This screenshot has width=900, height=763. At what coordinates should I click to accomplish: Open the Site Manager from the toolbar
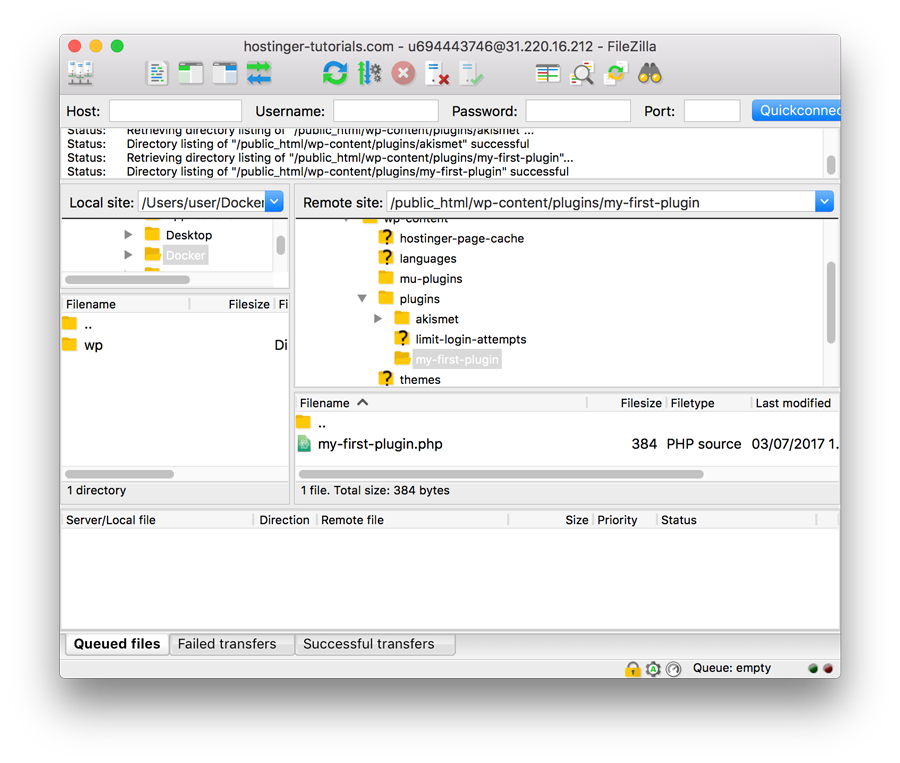(80, 73)
